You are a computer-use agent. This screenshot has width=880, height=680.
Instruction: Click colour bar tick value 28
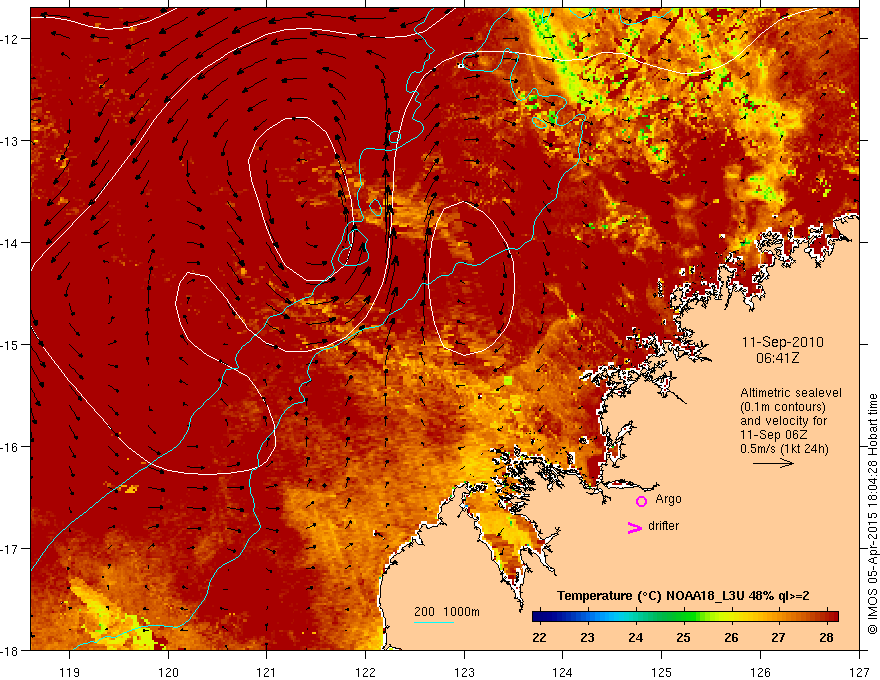click(x=826, y=637)
